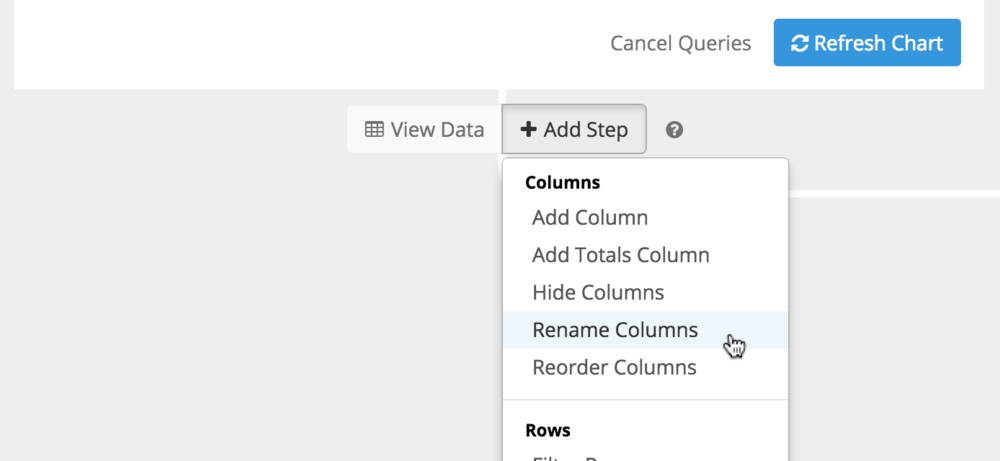This screenshot has height=461, width=1000.
Task: Click the table grid icon beside View Data
Action: (x=374, y=129)
